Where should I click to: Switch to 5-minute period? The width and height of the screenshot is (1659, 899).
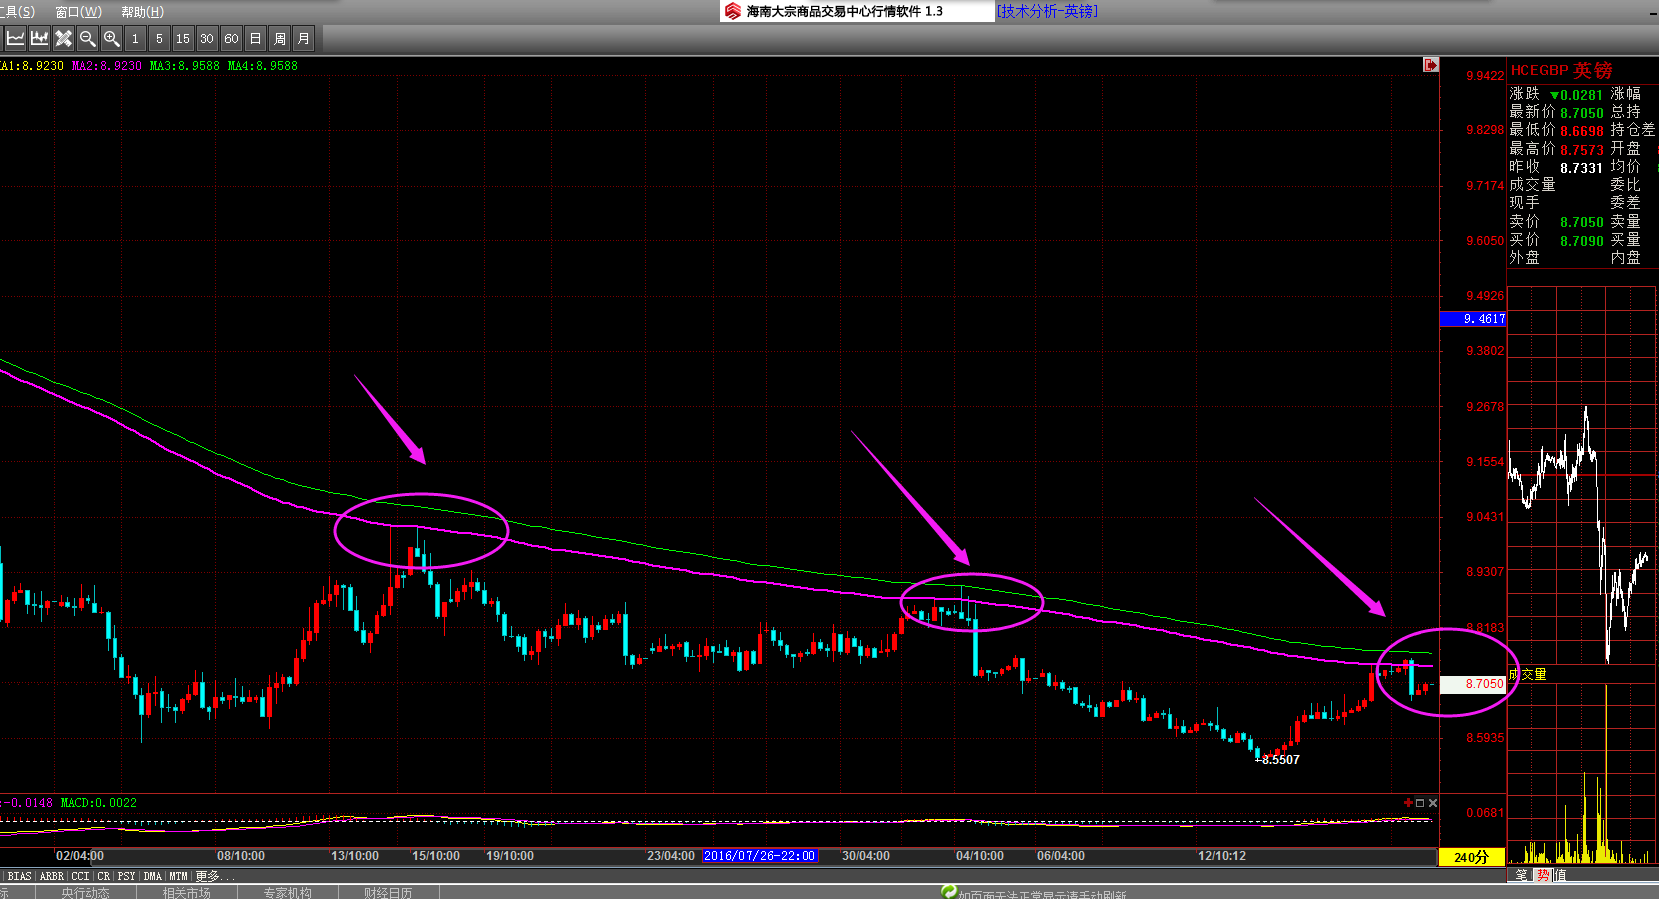point(159,39)
